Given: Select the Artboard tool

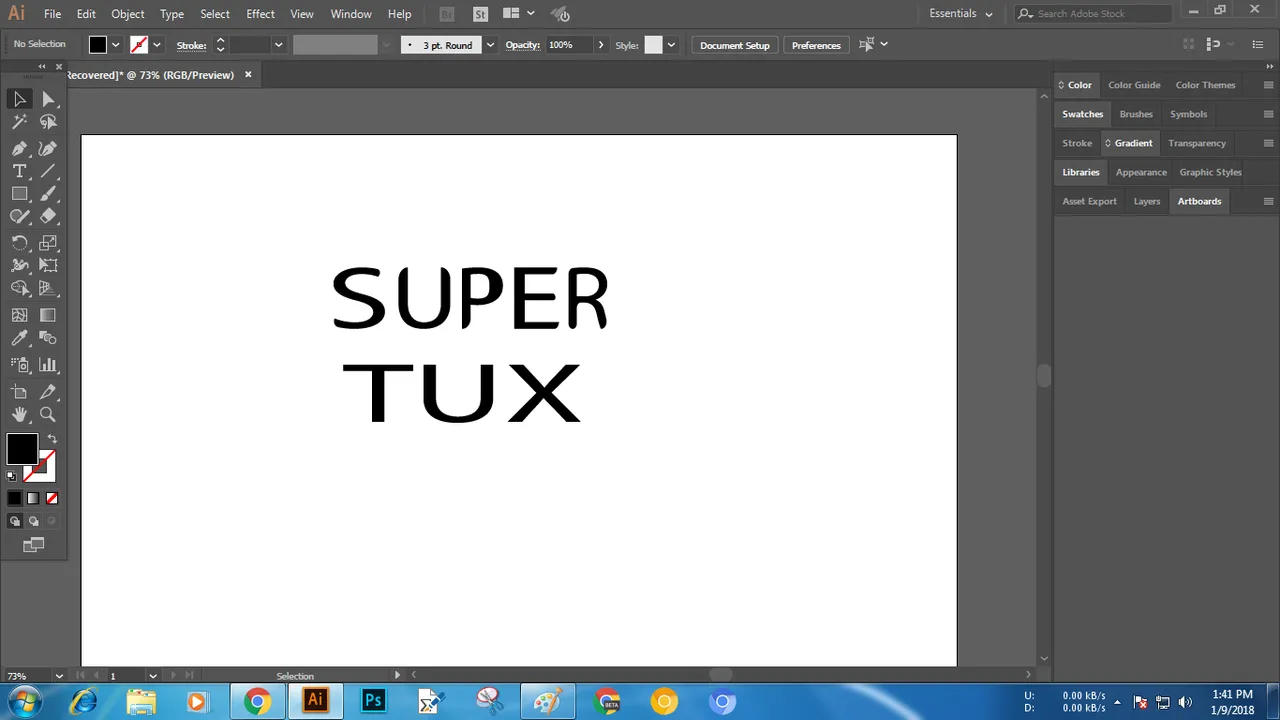Looking at the screenshot, I should click(19, 392).
